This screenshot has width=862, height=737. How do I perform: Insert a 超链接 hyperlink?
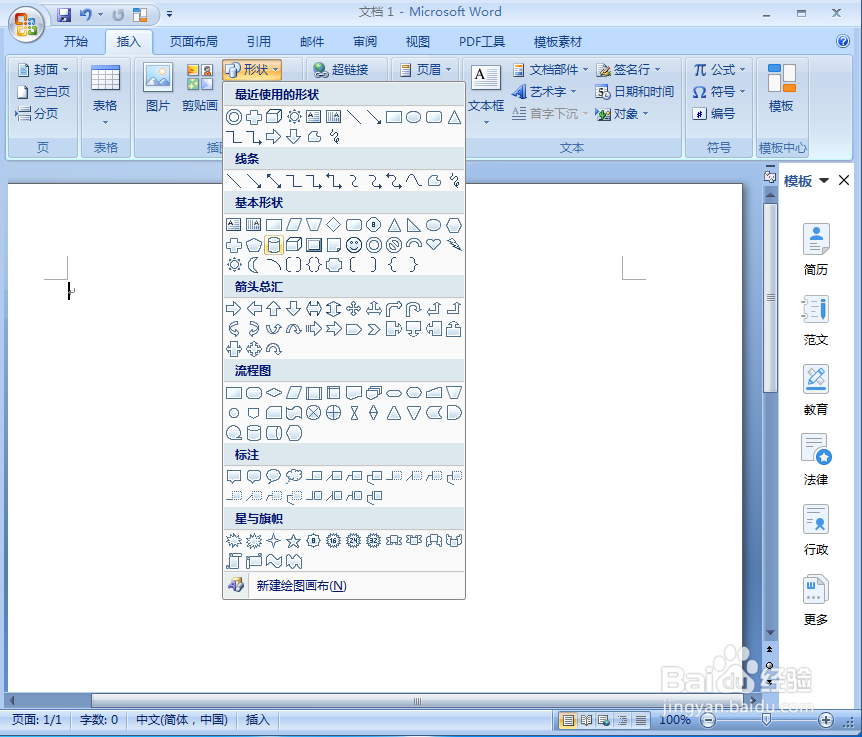(342, 70)
